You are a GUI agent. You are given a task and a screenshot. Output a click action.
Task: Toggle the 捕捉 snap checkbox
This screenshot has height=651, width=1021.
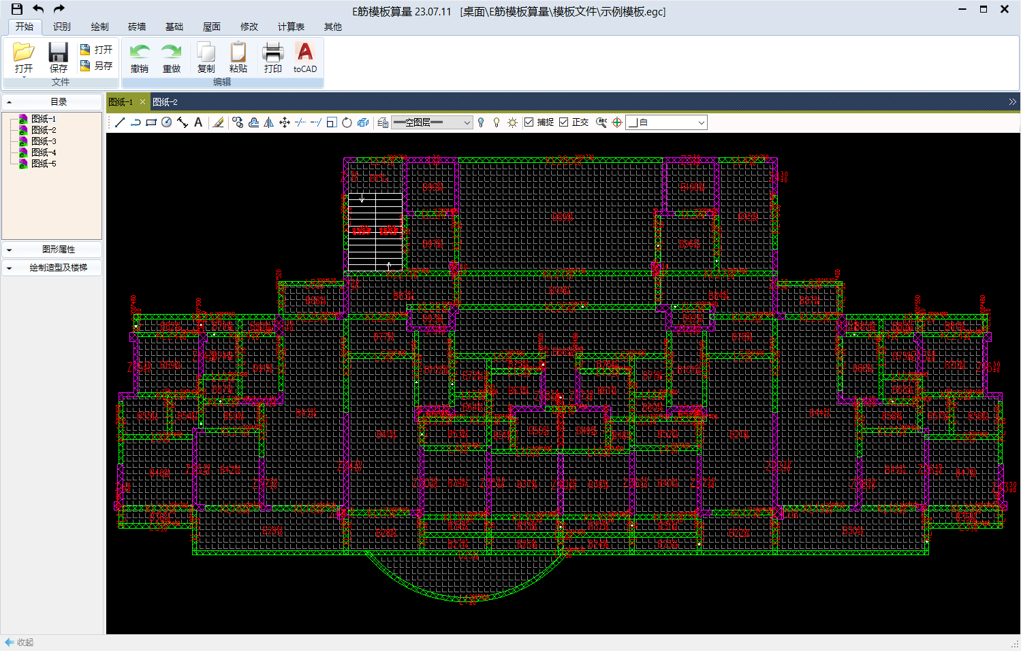click(529, 122)
